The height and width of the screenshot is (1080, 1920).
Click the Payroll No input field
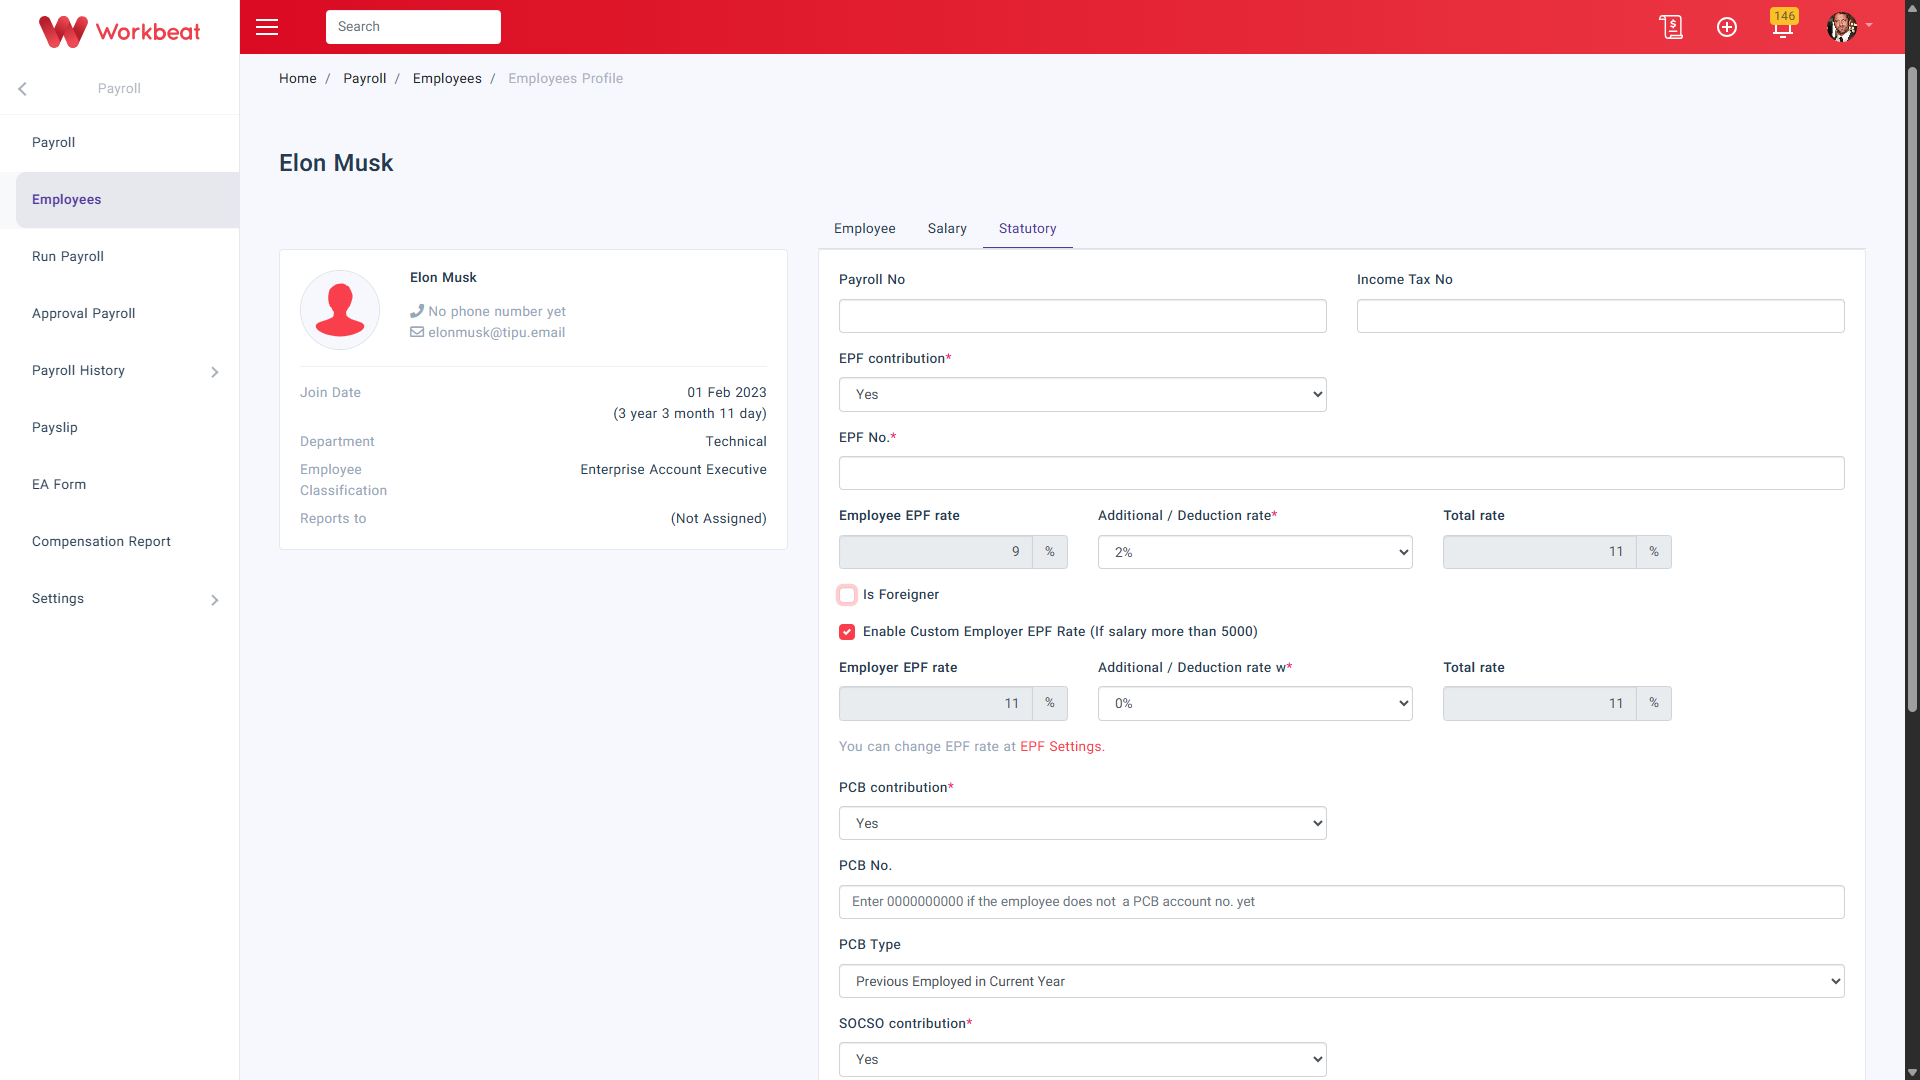1082,316
